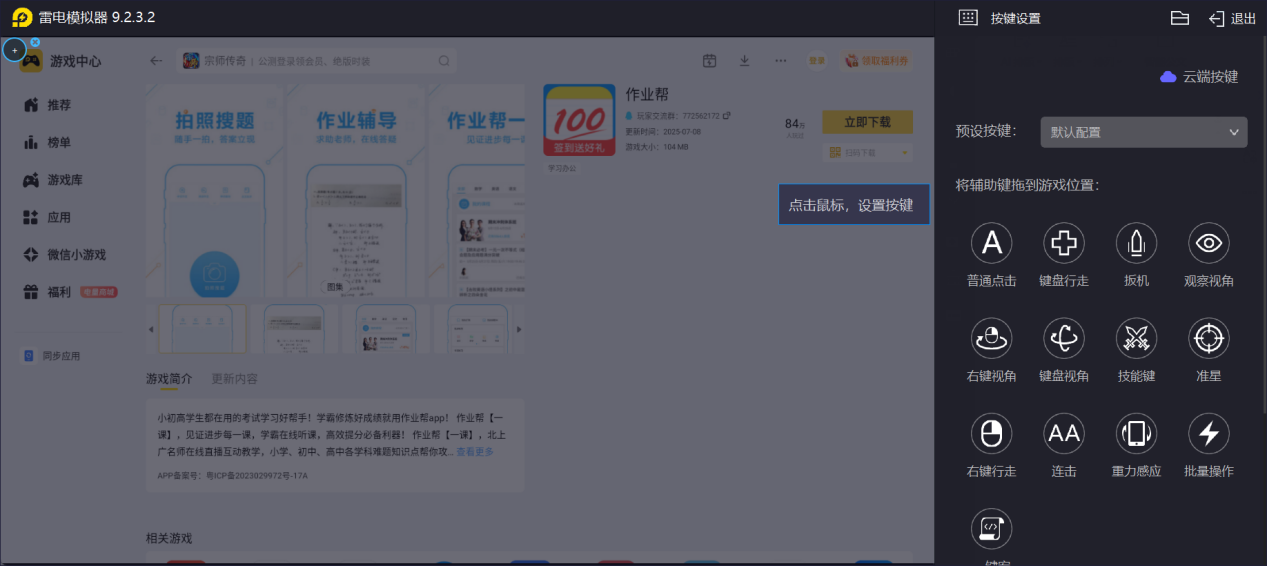Open the calendar check-in icon
The height and width of the screenshot is (566, 1267).
(709, 61)
